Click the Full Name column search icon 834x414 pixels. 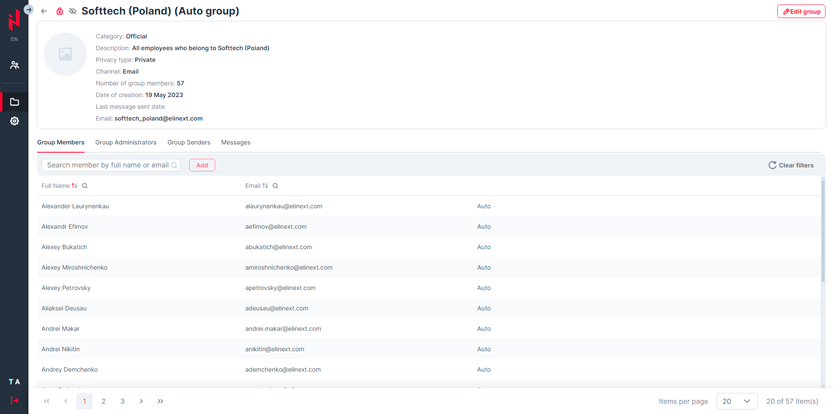[85, 186]
